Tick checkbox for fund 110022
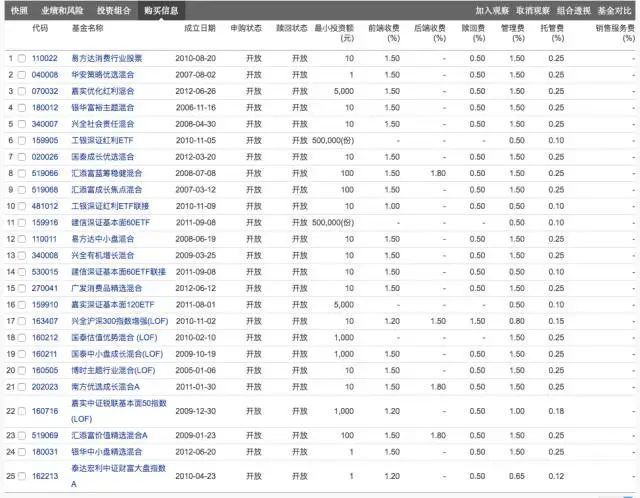Viewport: 640px width, 498px height. tap(22, 58)
